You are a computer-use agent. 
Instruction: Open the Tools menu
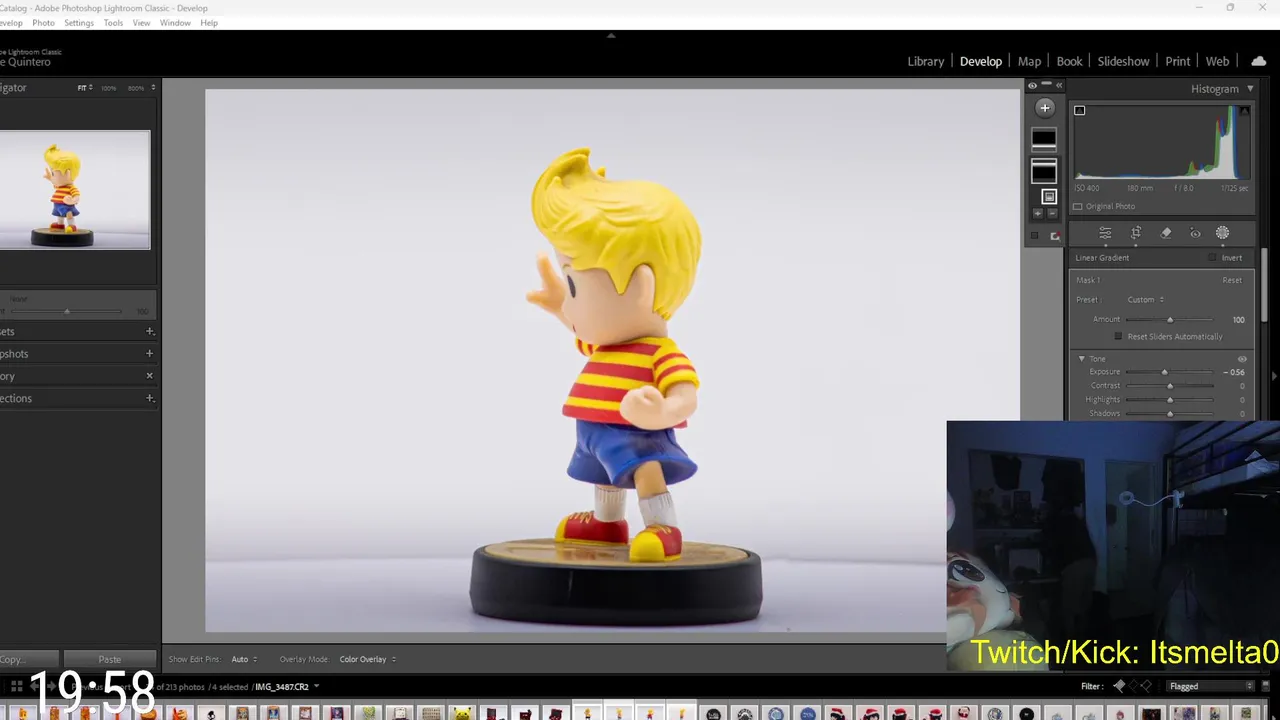point(113,23)
